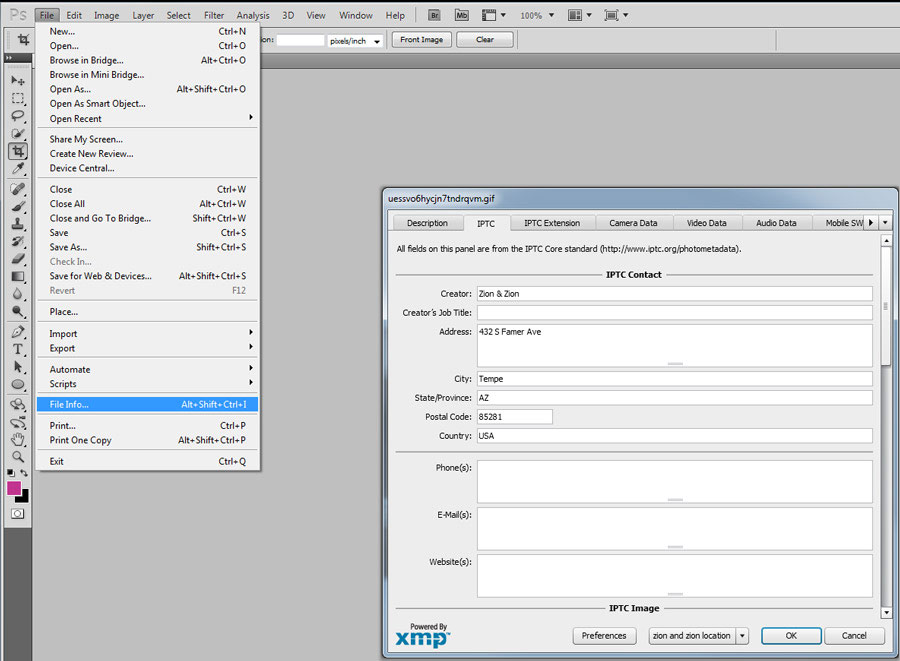Image resolution: width=900 pixels, height=661 pixels.
Task: Click the Postal Code field with 85281
Action: click(515, 417)
